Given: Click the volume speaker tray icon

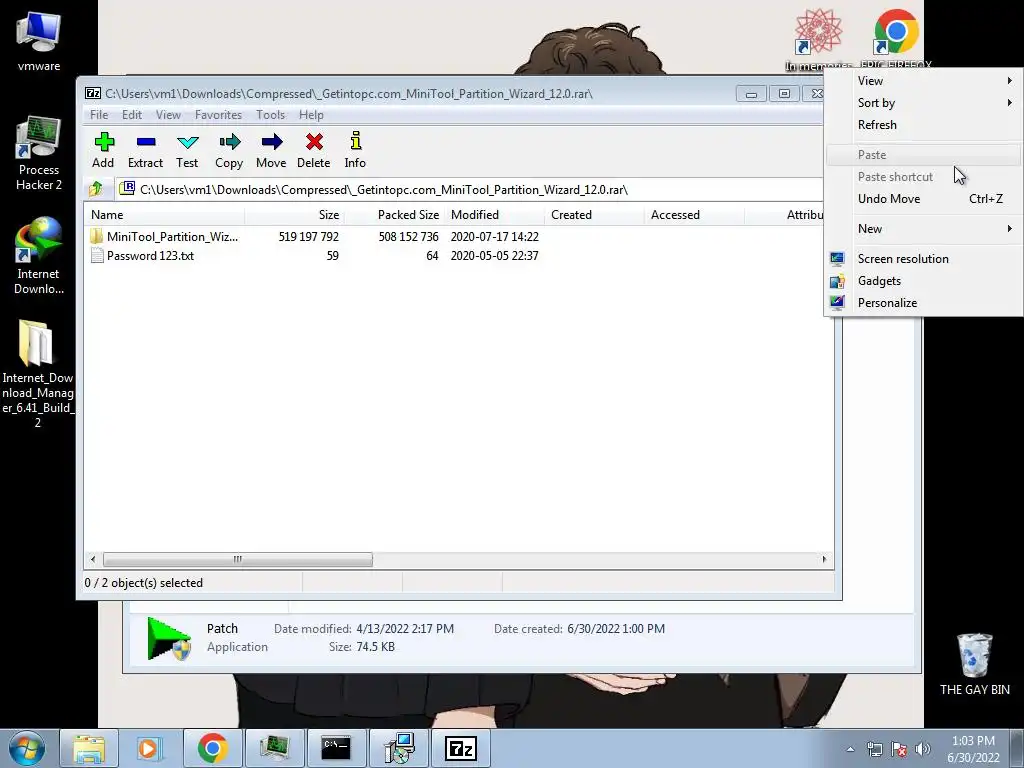Looking at the screenshot, I should (923, 749).
